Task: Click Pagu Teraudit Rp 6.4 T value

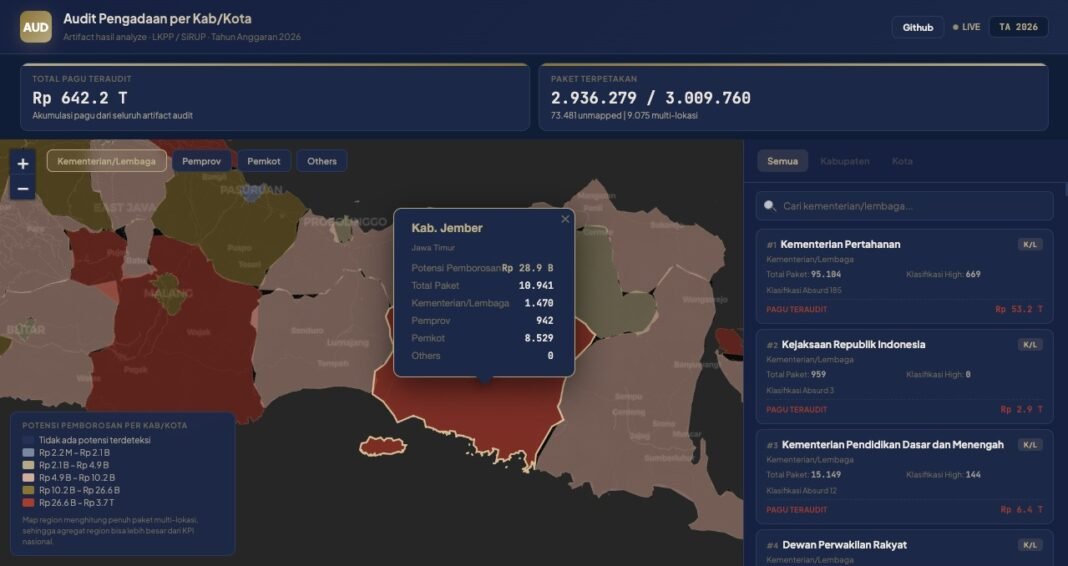Action: [1022, 509]
